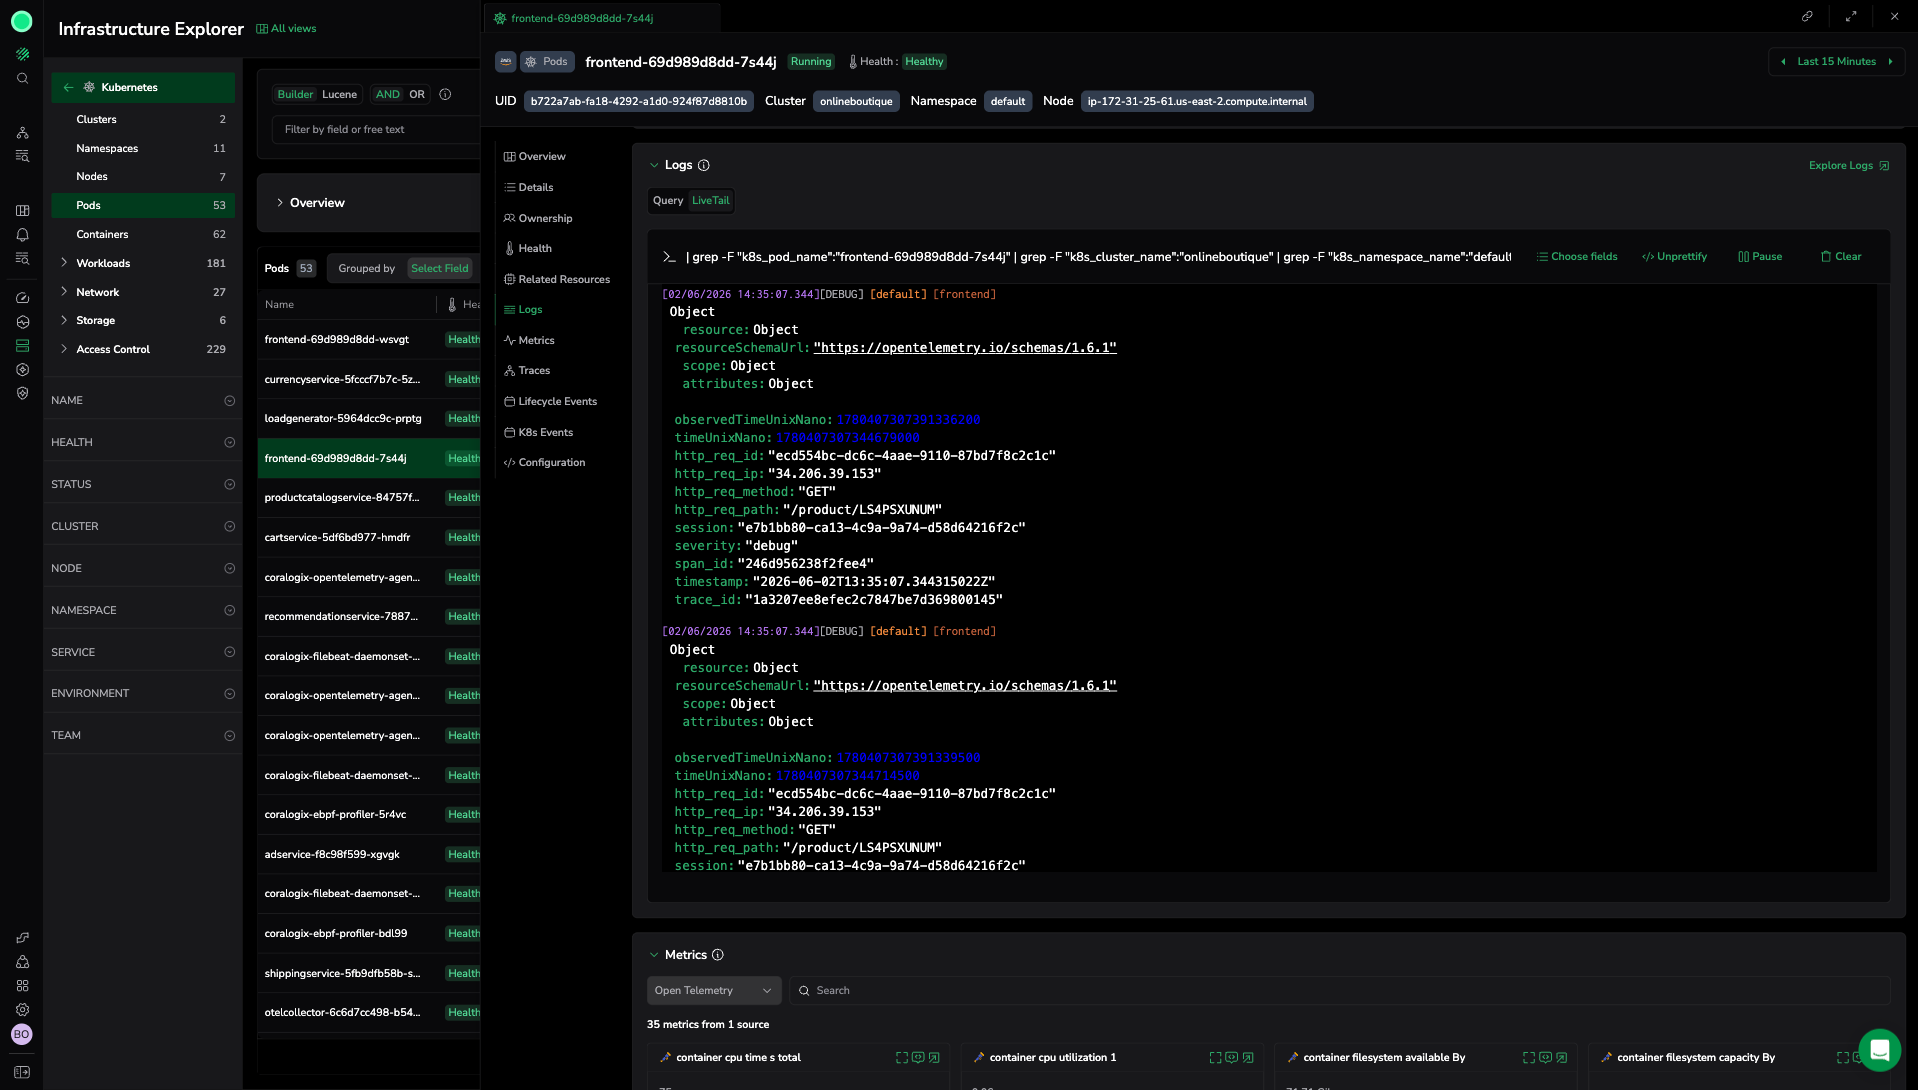Switch query mode to Lucene

339,95
